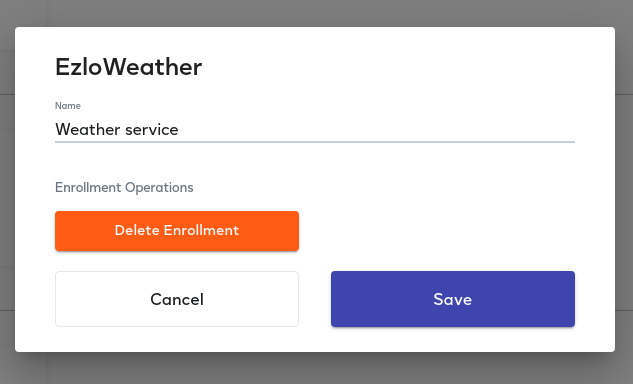The image size is (633, 384).
Task: Click the 'Cancel' text on white button
Action: click(x=177, y=299)
